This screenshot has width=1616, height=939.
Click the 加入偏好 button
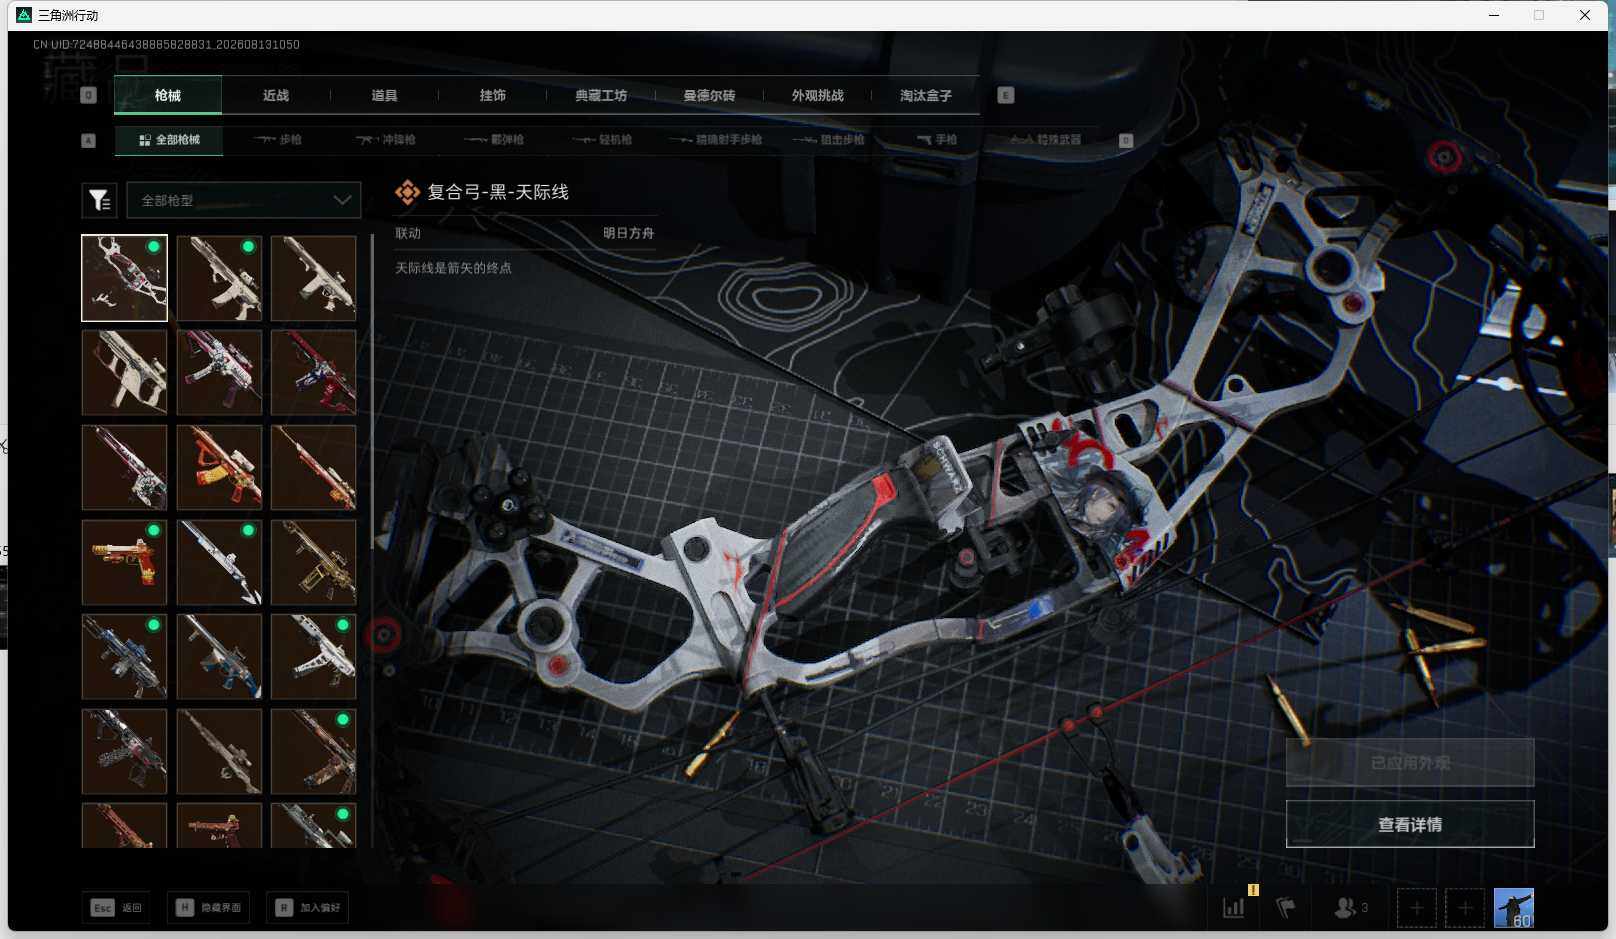pos(308,907)
